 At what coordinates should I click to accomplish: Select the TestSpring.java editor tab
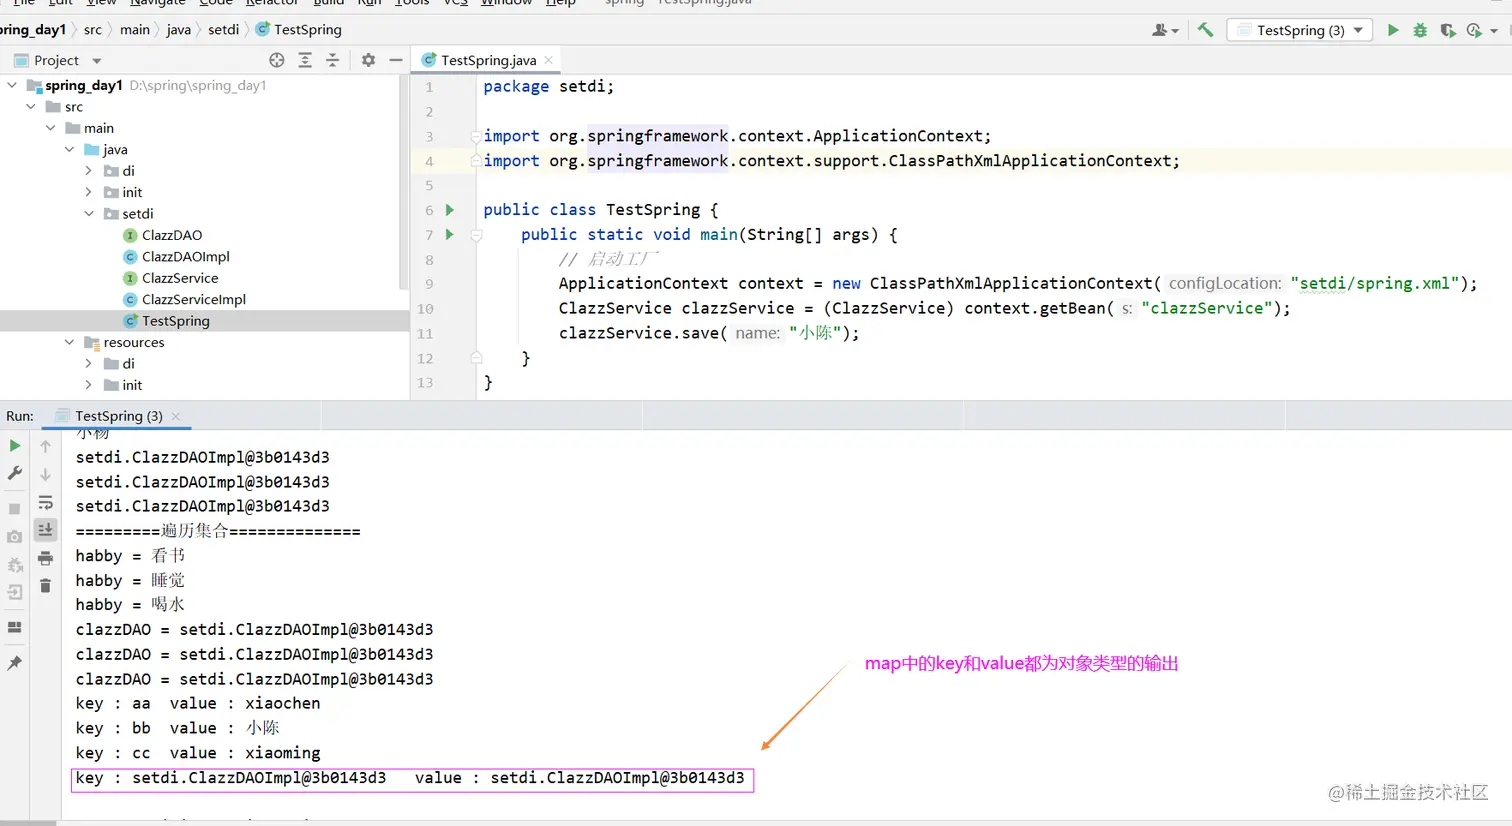click(x=488, y=60)
